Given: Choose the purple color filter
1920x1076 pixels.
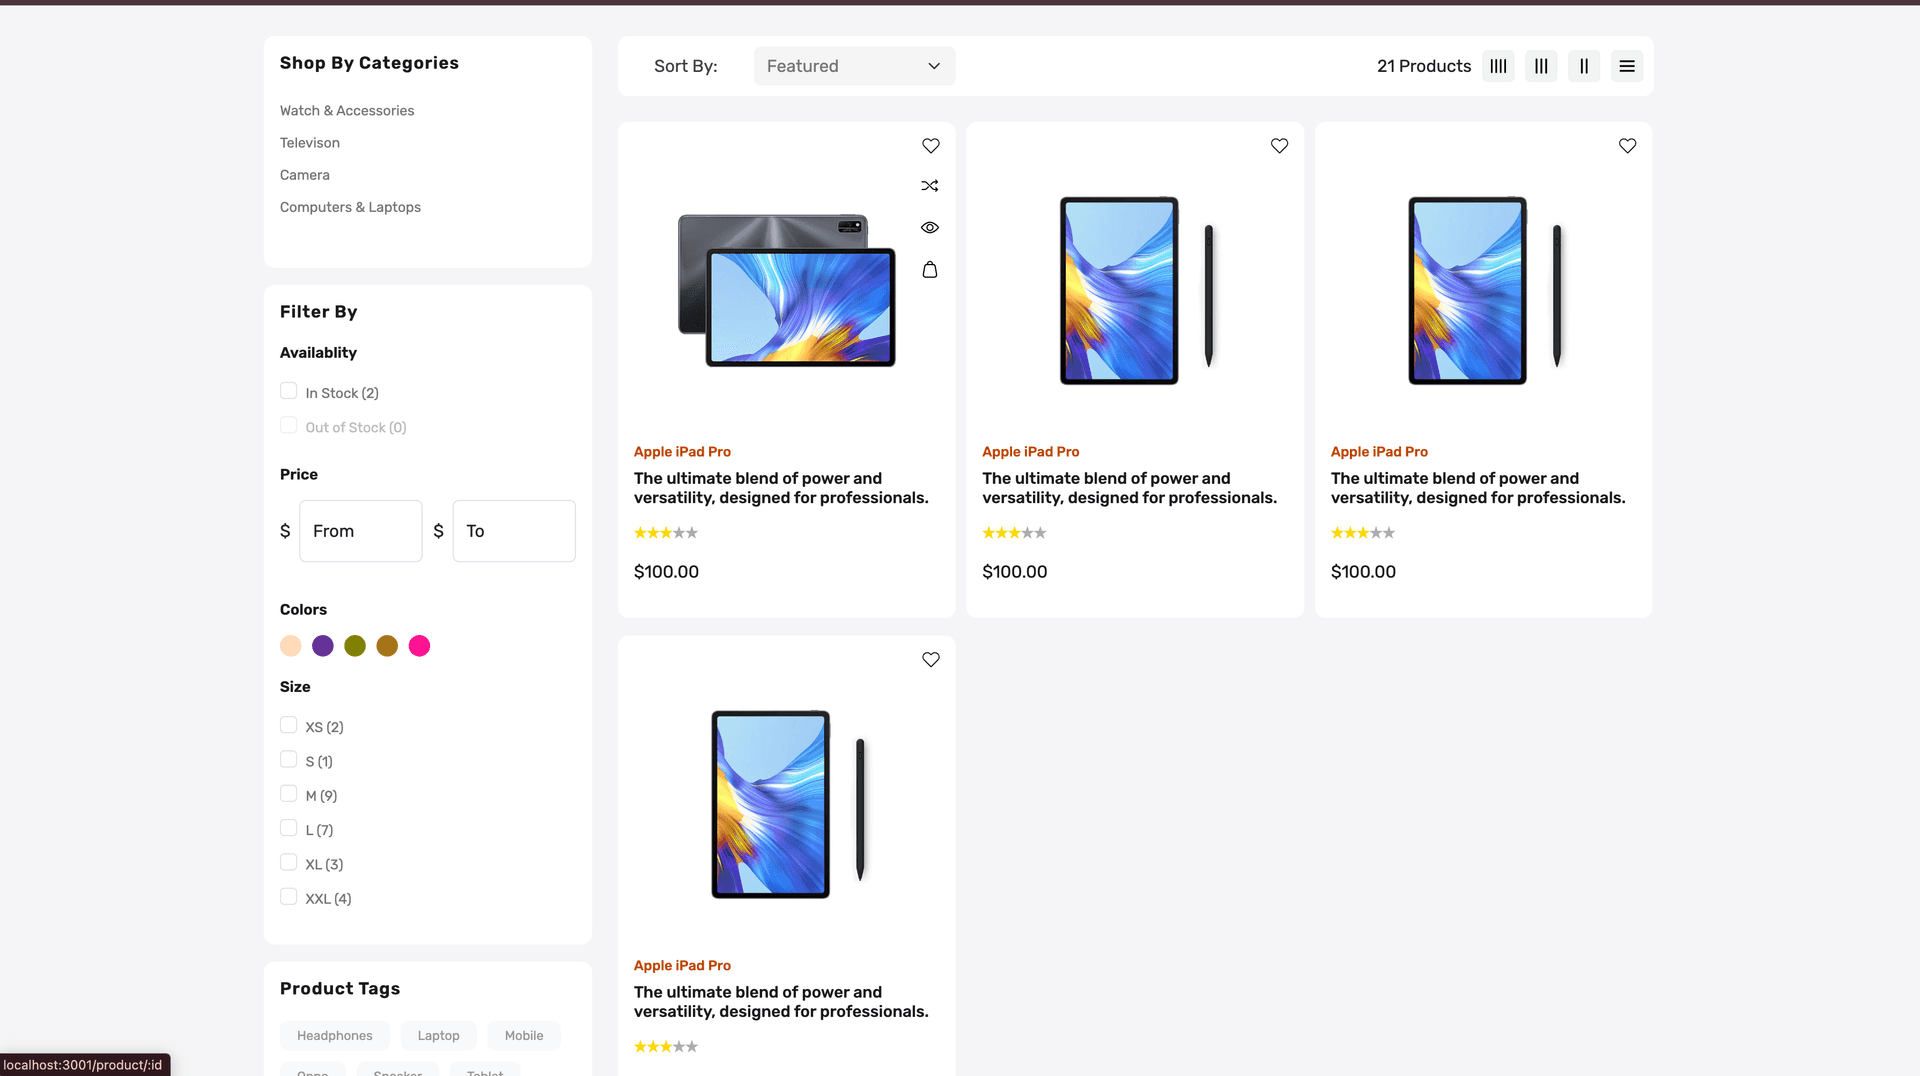Looking at the screenshot, I should tap(323, 646).
